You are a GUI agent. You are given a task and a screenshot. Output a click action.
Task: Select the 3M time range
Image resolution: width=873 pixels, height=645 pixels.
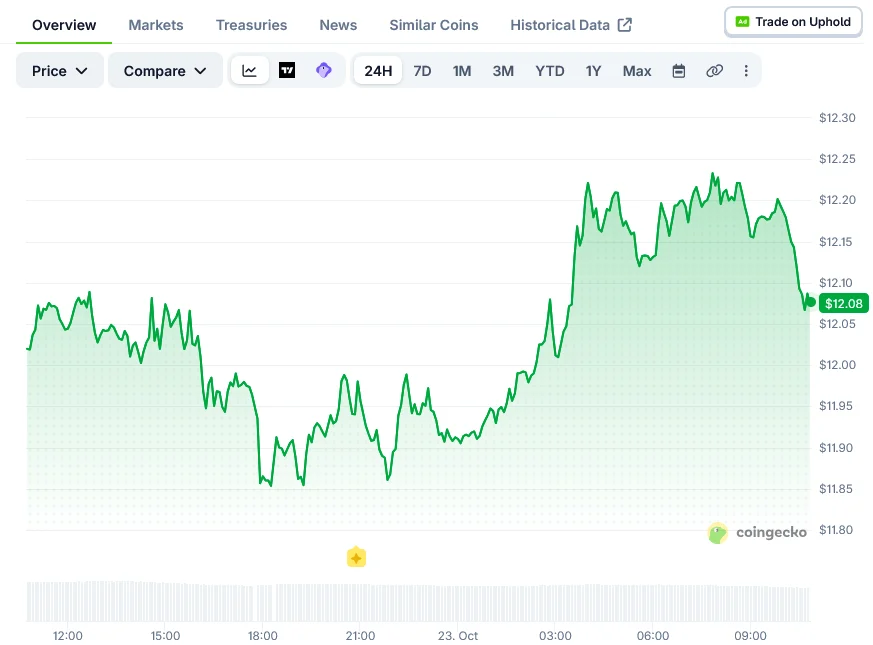click(x=503, y=71)
